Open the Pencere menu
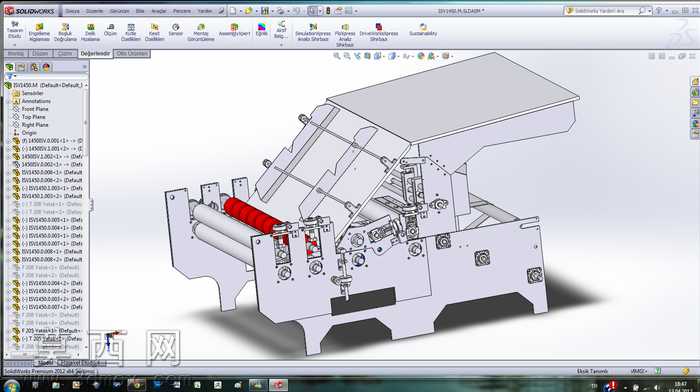700x392 pixels. tap(182, 11)
